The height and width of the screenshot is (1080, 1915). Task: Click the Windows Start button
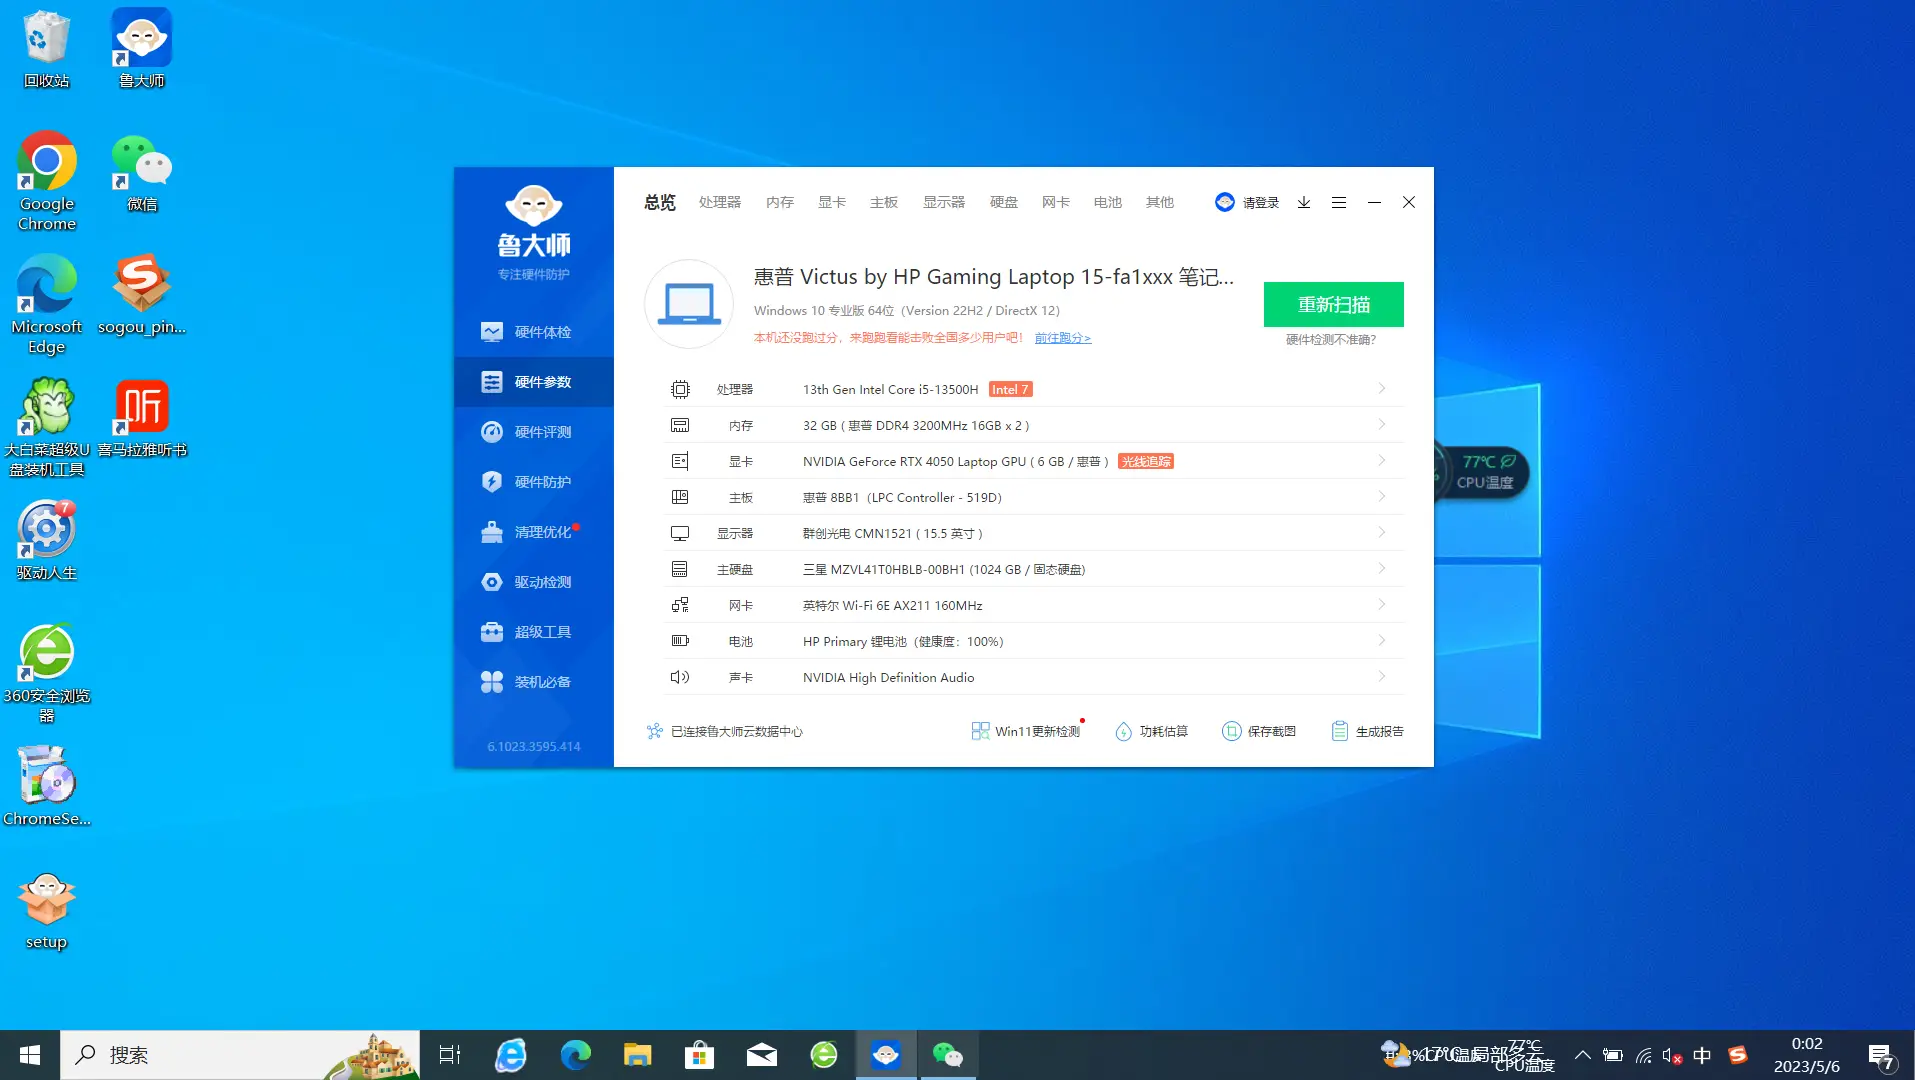click(x=30, y=1055)
